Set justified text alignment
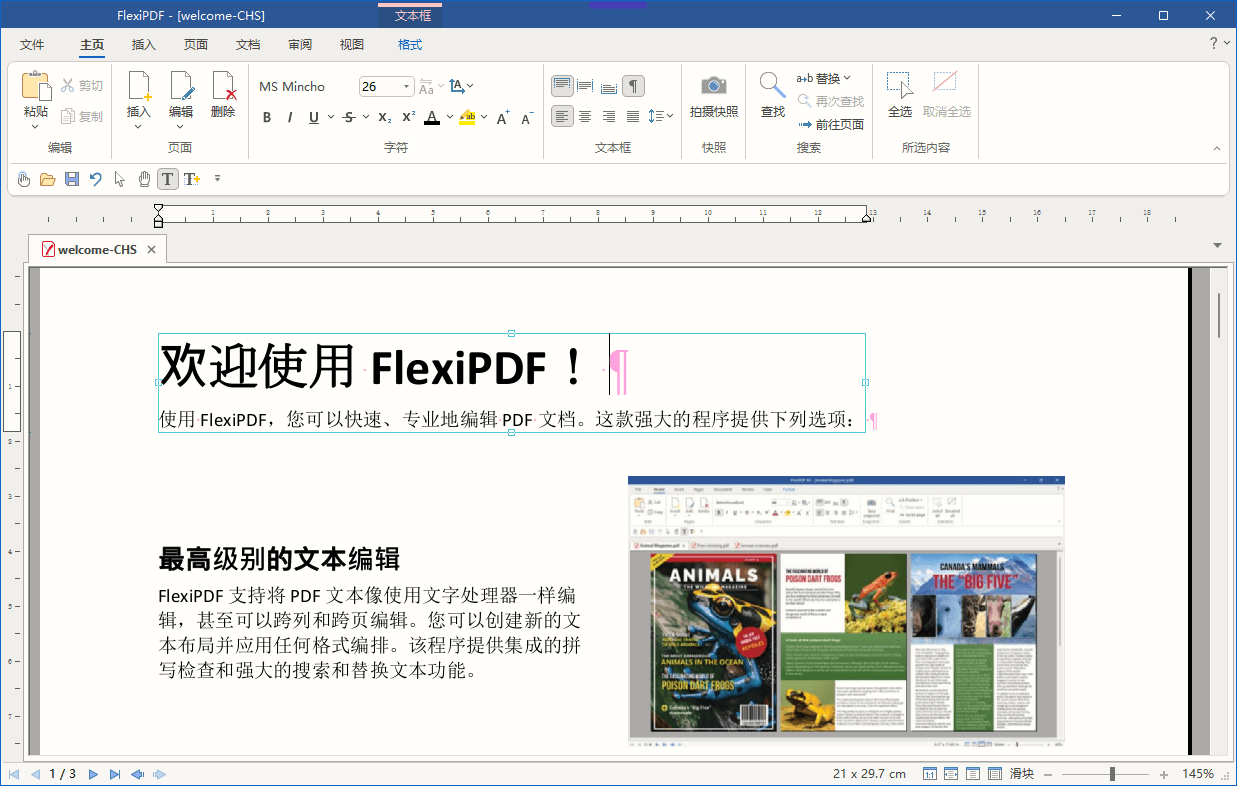 pyautogui.click(x=633, y=116)
